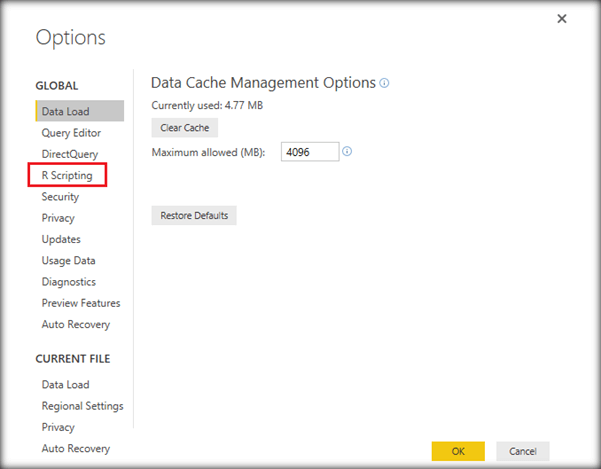
Task: Switch to DirectQuery options
Action: point(70,154)
